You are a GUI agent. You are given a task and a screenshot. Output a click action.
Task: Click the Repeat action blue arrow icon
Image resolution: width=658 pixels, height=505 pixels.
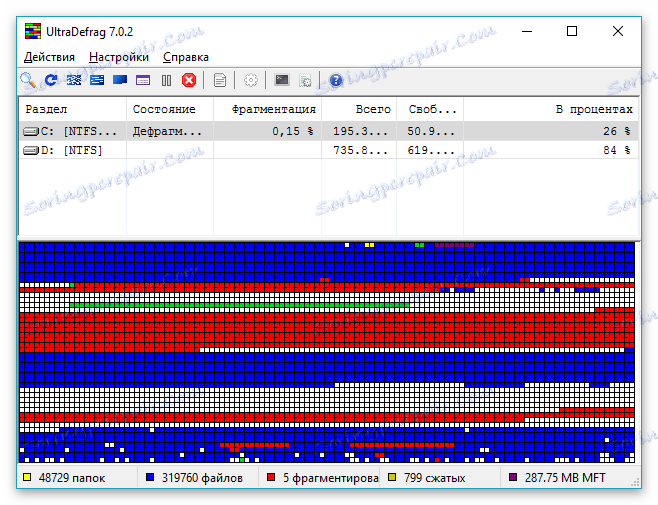[x=51, y=80]
